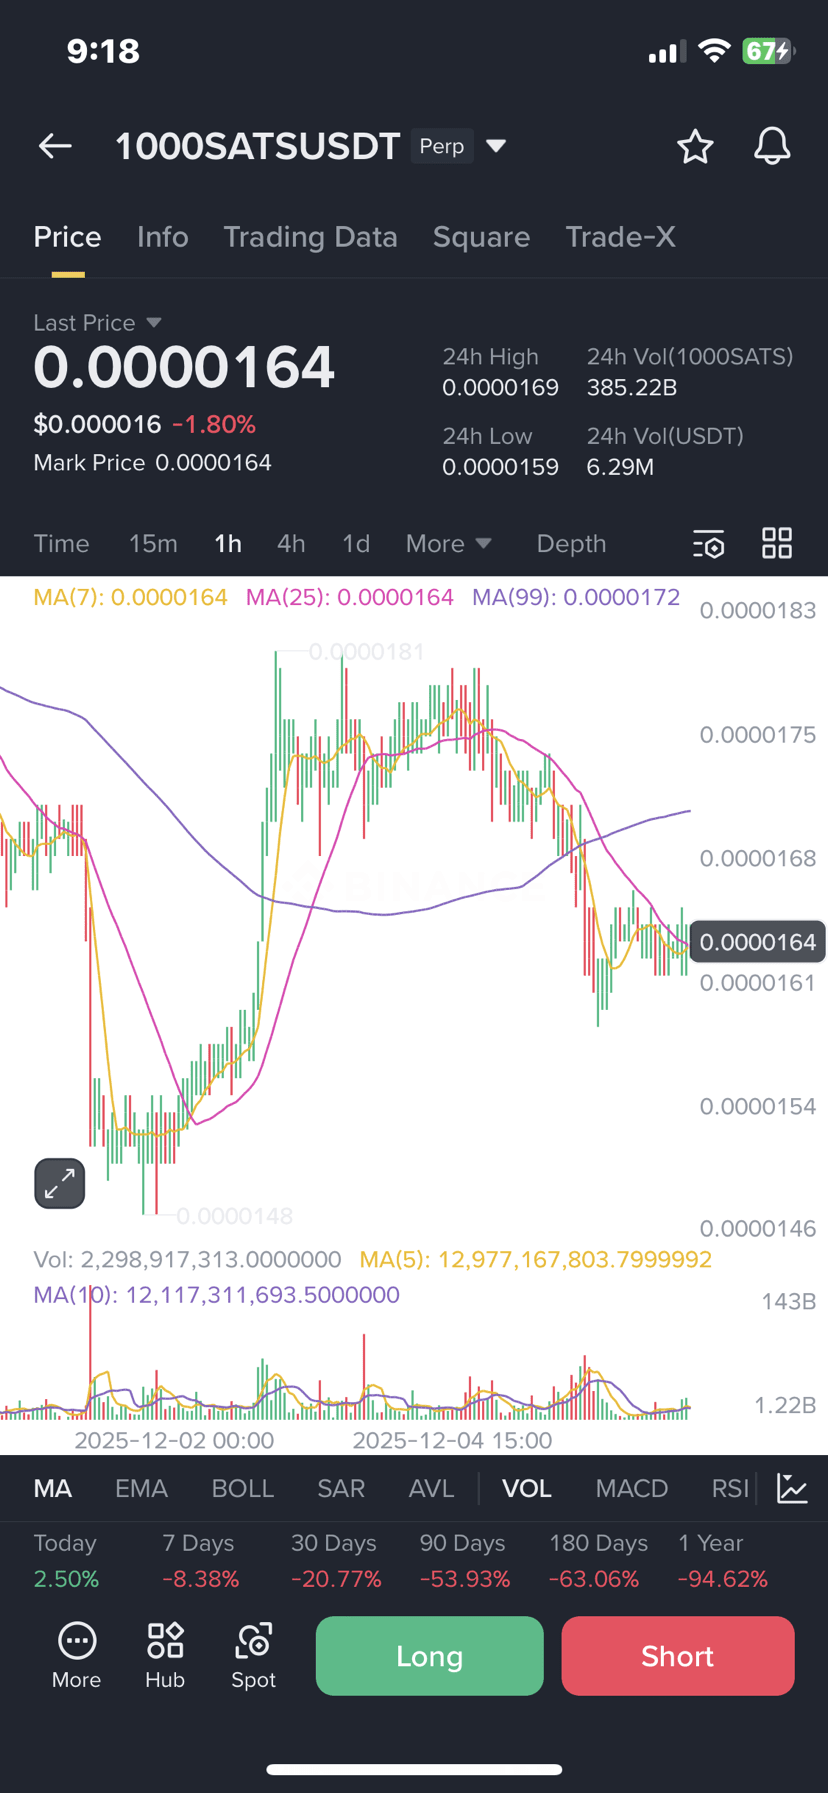Tap the home indicator bar
828x1793 pixels.
(414, 1769)
